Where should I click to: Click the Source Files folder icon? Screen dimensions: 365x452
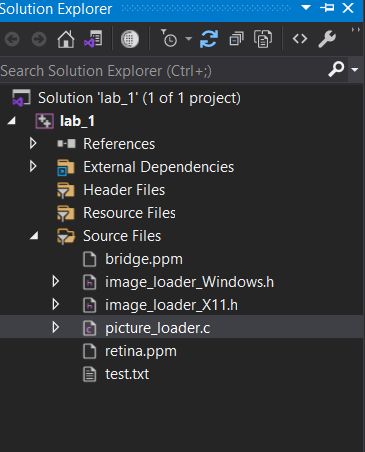66,236
